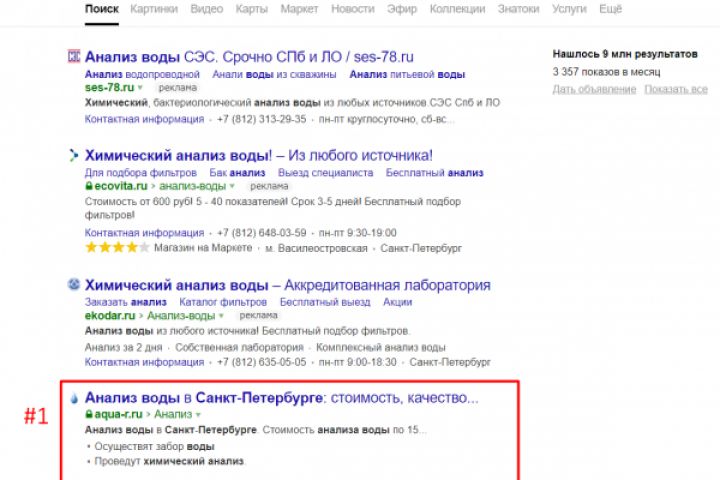Screen dimensions: 720x480
Task: Click the ses-78.ru site favicon
Action: 73,56
